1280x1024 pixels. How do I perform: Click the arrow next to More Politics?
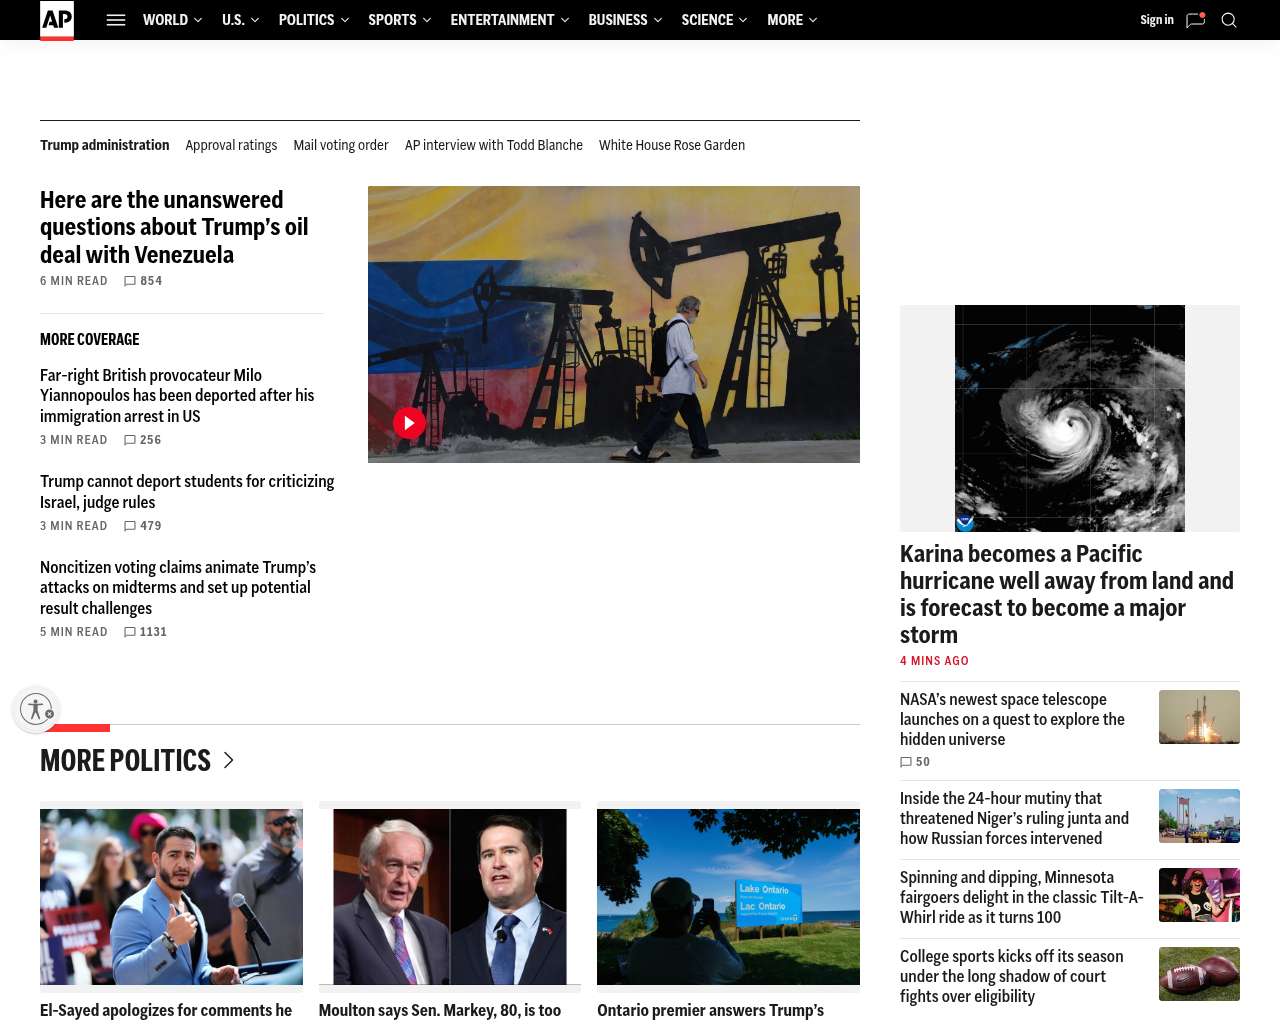[228, 761]
